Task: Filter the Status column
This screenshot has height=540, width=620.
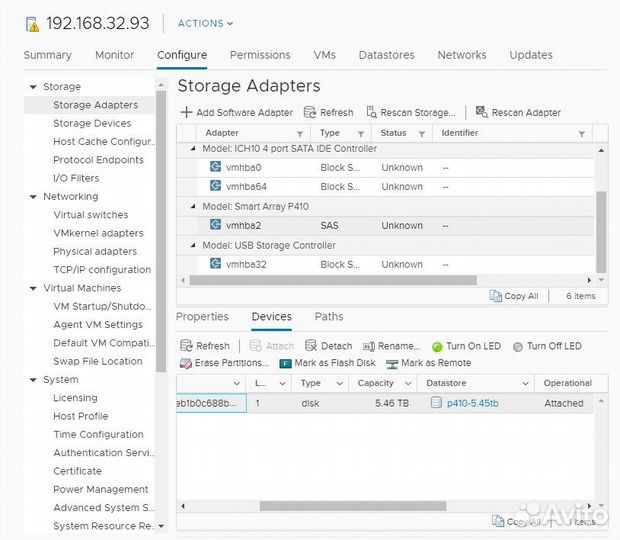Action: point(422,134)
